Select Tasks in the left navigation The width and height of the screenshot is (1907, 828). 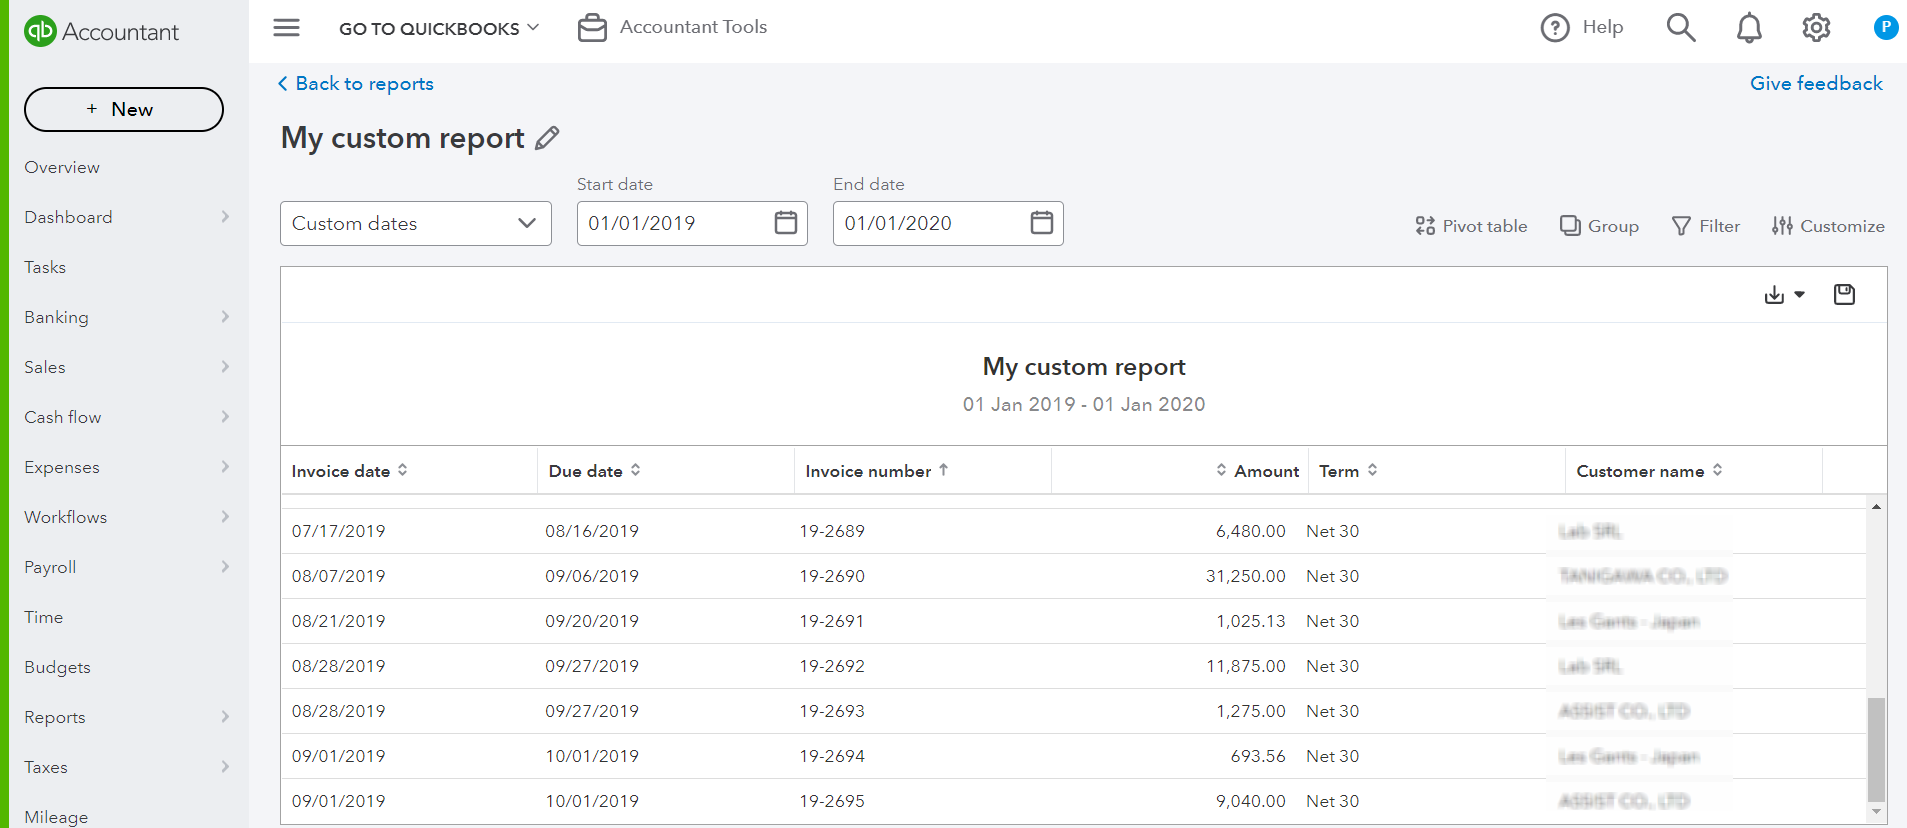click(x=45, y=267)
